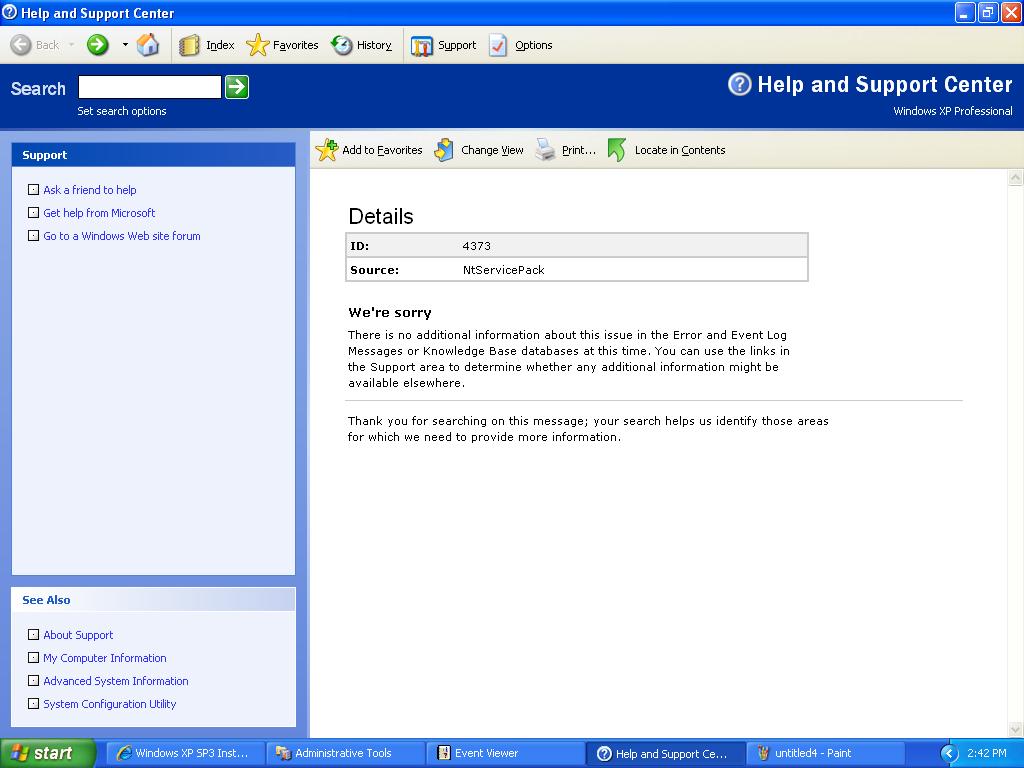Open the Index book icon

click(x=190, y=45)
